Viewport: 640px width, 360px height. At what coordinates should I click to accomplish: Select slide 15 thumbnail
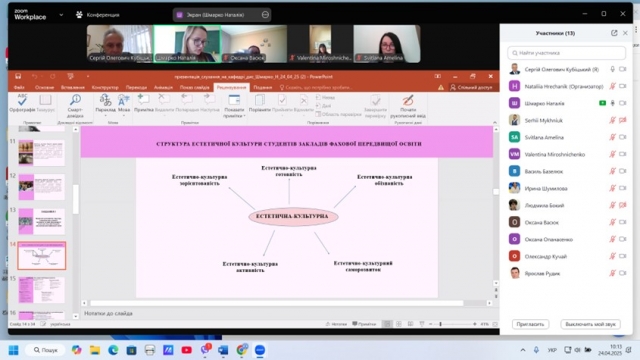pyautogui.click(x=41, y=290)
